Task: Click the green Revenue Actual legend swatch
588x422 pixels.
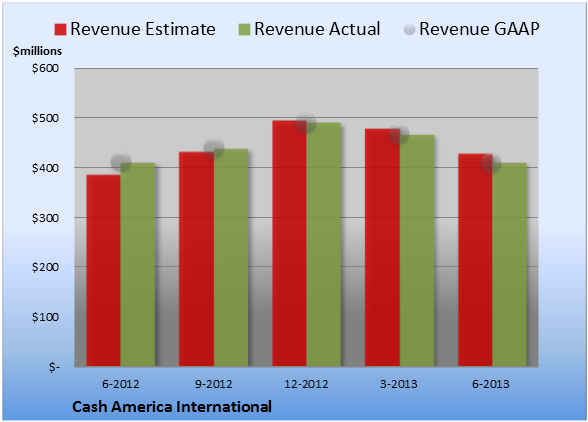Action: coord(244,29)
